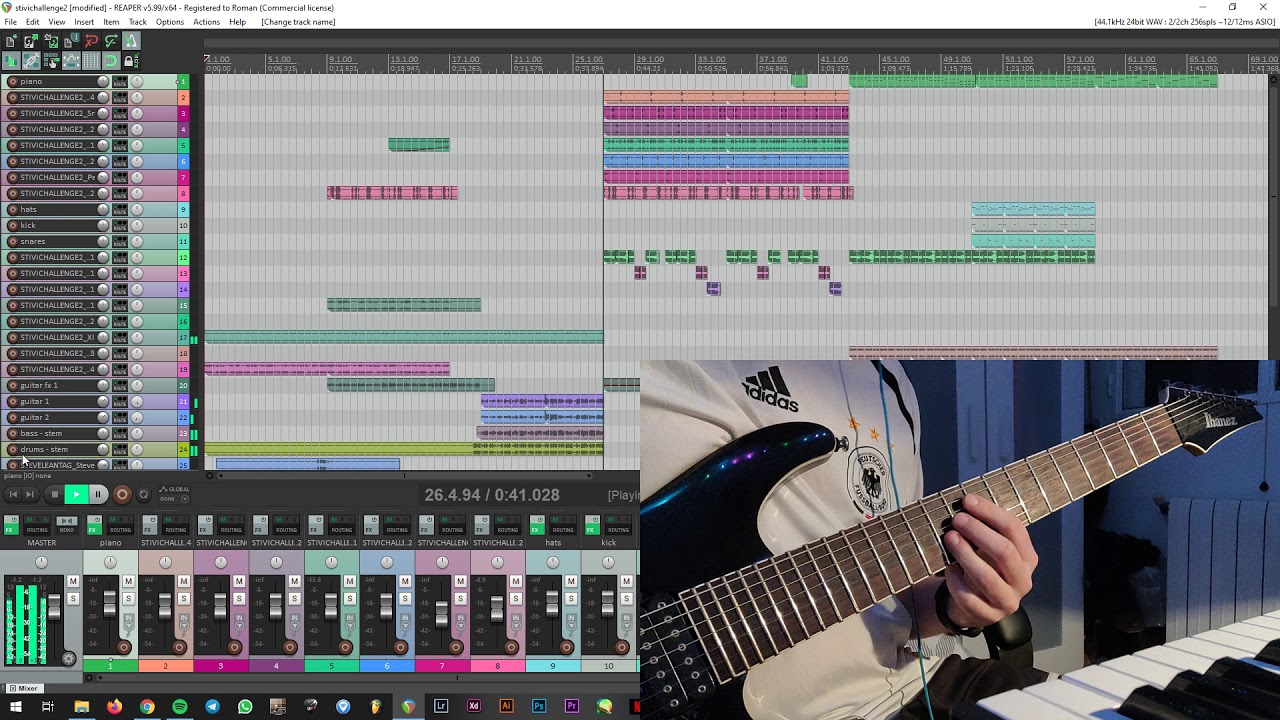
Task: Click the New Project toolbar icon
Action: 11,41
